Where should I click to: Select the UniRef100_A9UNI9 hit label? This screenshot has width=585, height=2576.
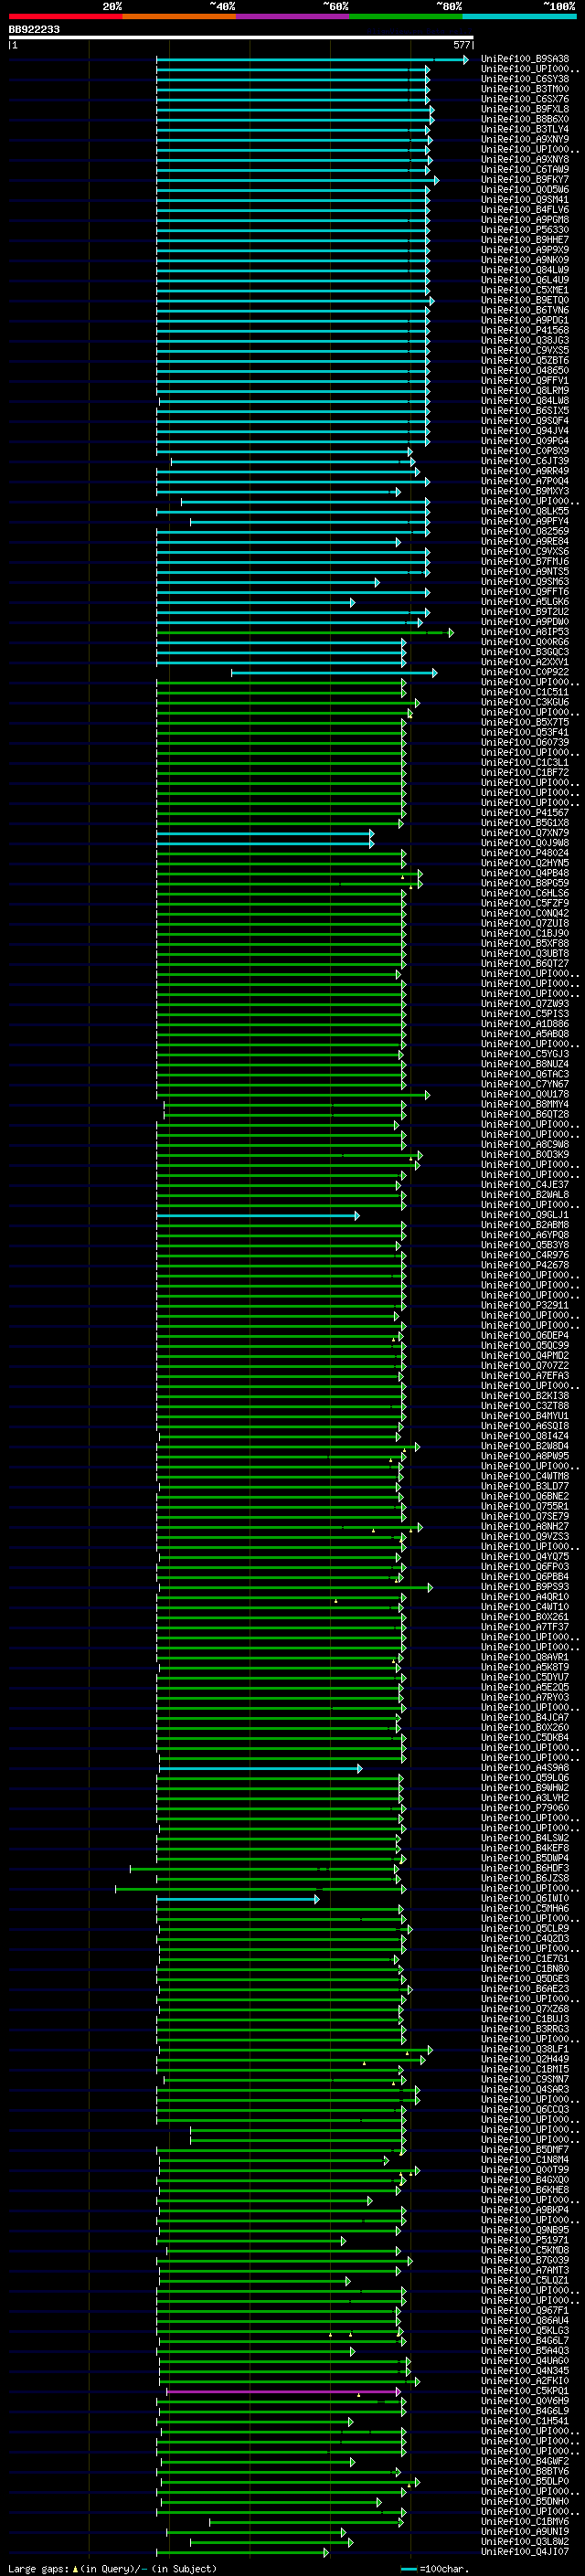click(x=525, y=2531)
